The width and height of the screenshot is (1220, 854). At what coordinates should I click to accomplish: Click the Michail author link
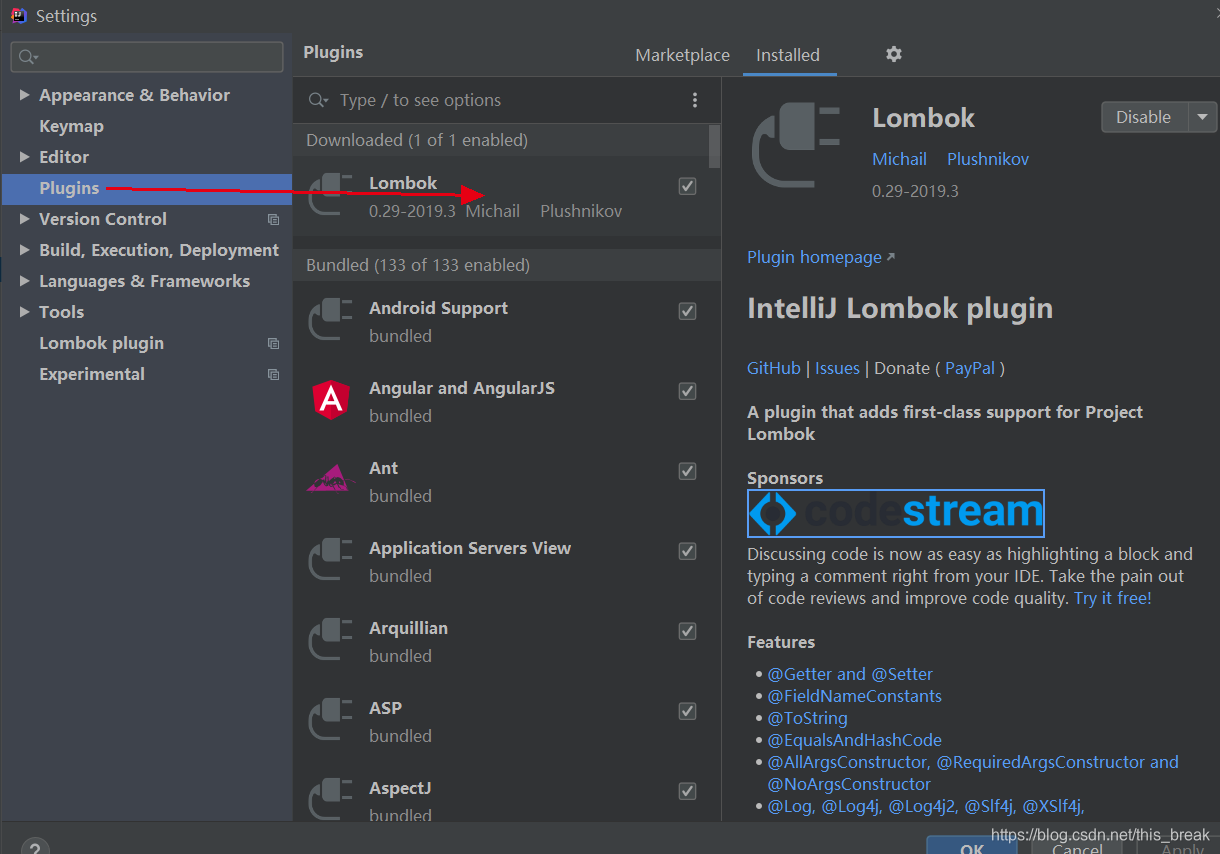point(899,159)
